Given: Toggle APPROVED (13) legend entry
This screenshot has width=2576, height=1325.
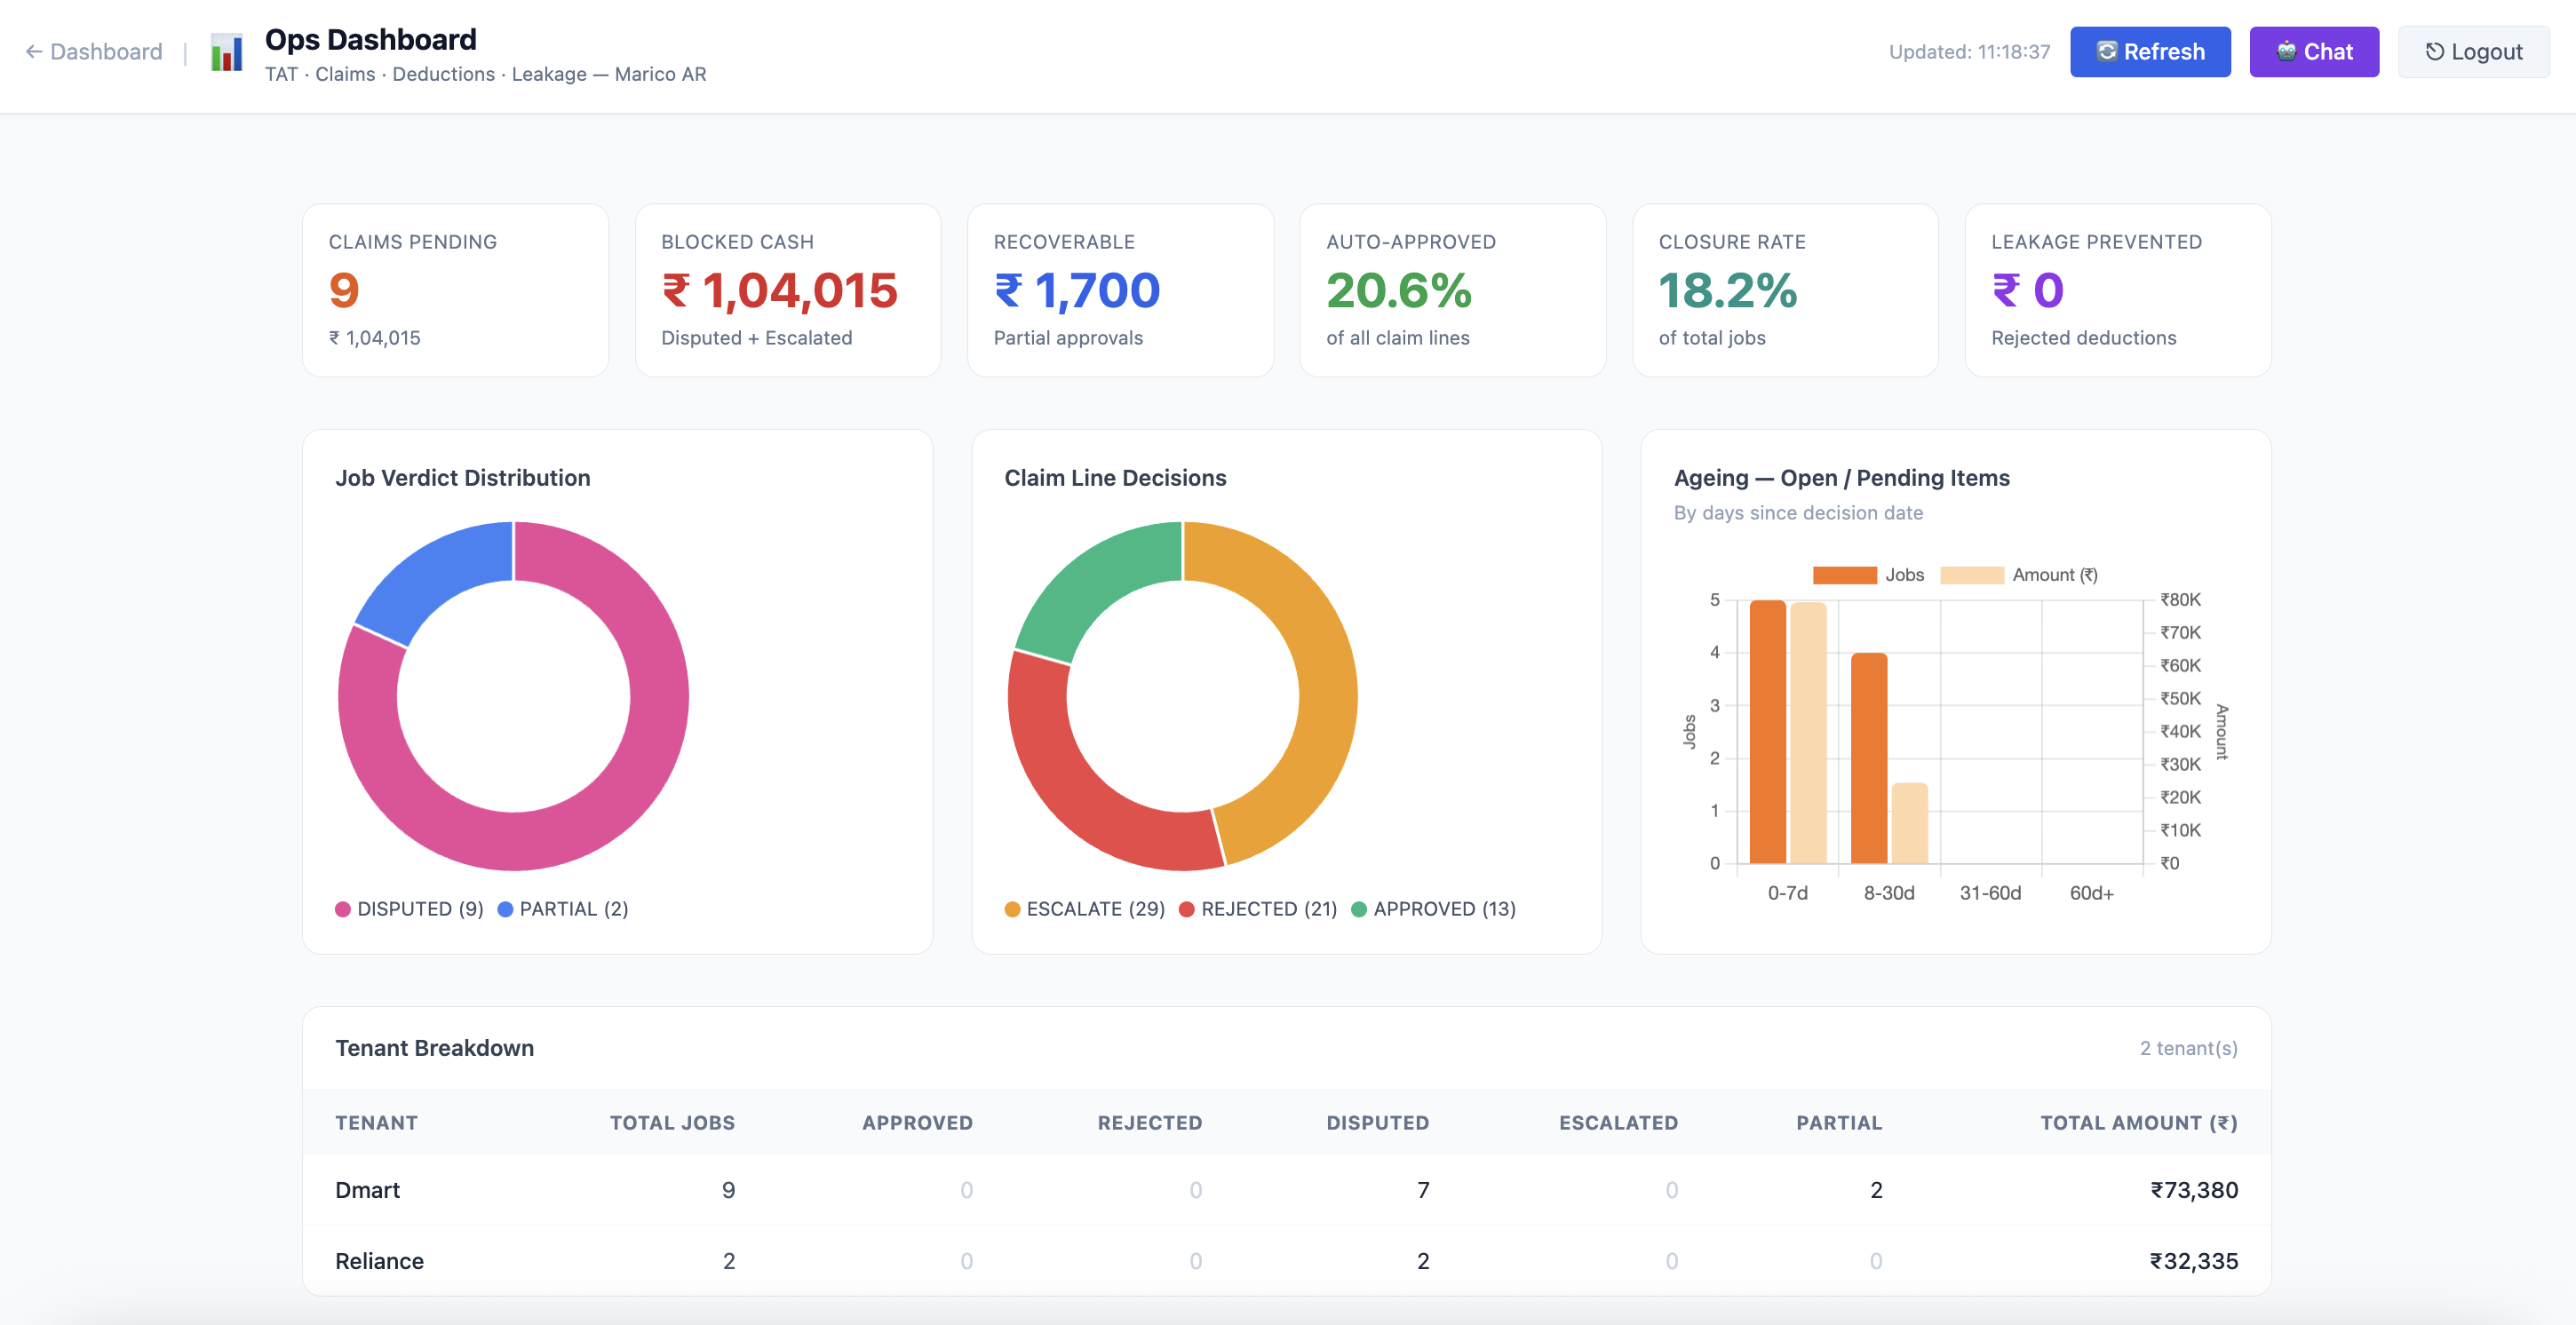Looking at the screenshot, I should pos(1433,908).
